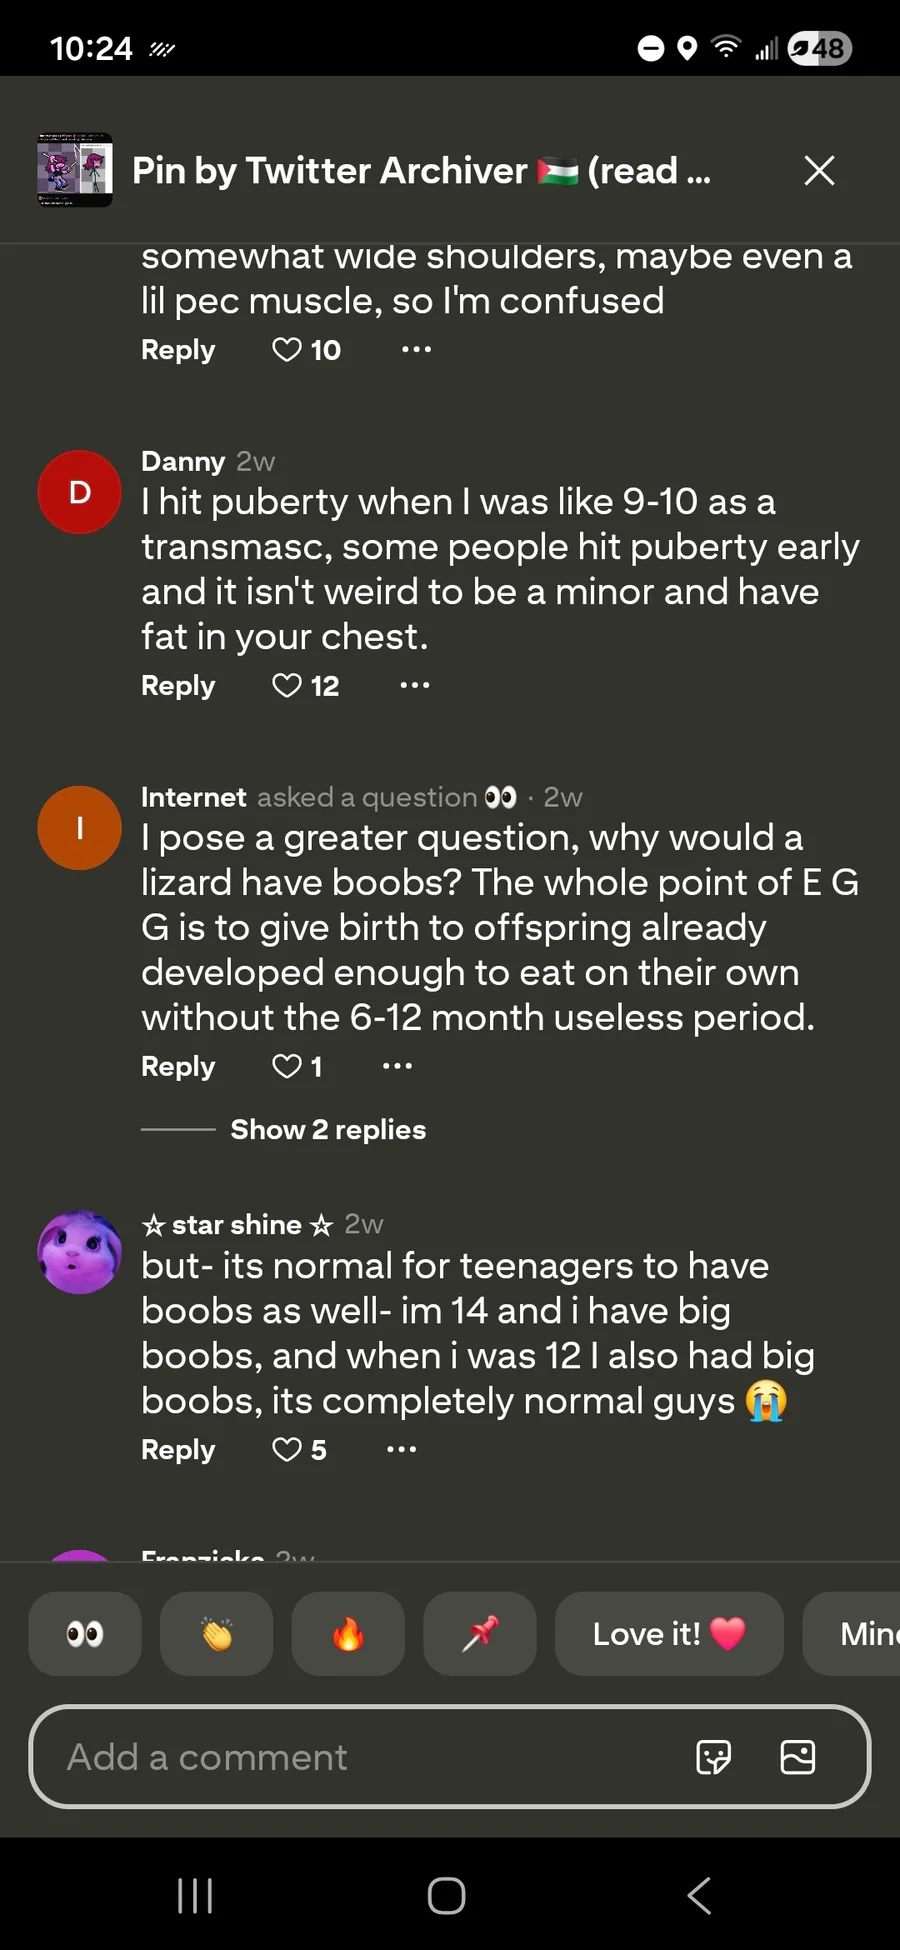Open more options on star shine's comment
The width and height of the screenshot is (900, 1950).
[402, 1450]
